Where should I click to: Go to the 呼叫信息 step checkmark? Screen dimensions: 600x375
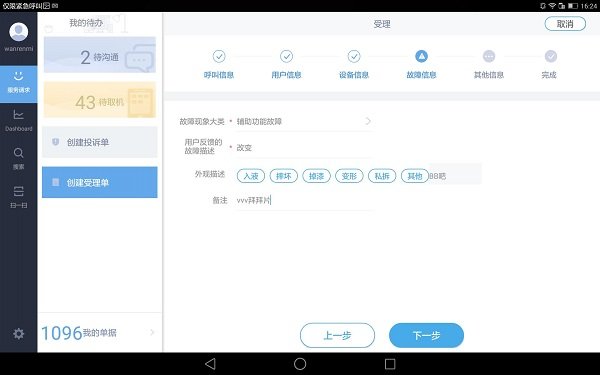point(219,56)
